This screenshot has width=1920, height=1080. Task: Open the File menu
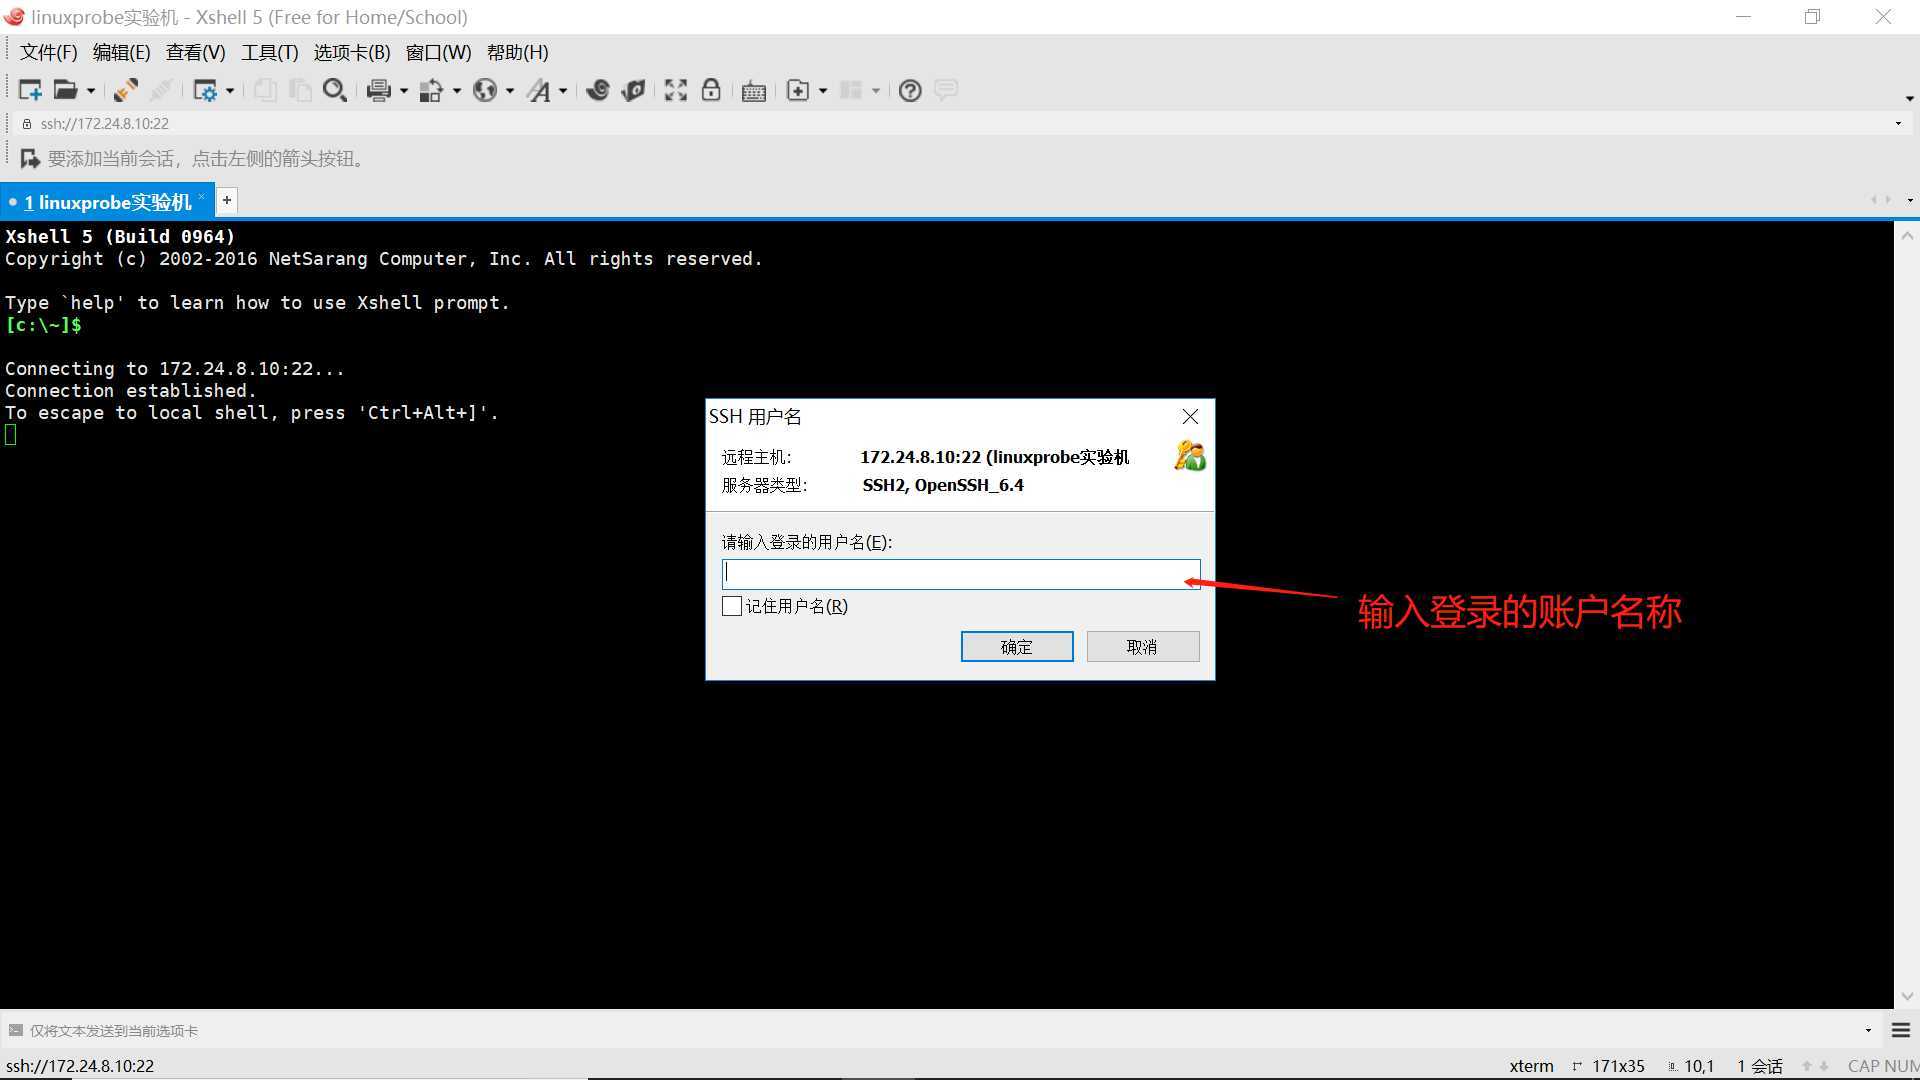[x=48, y=53]
